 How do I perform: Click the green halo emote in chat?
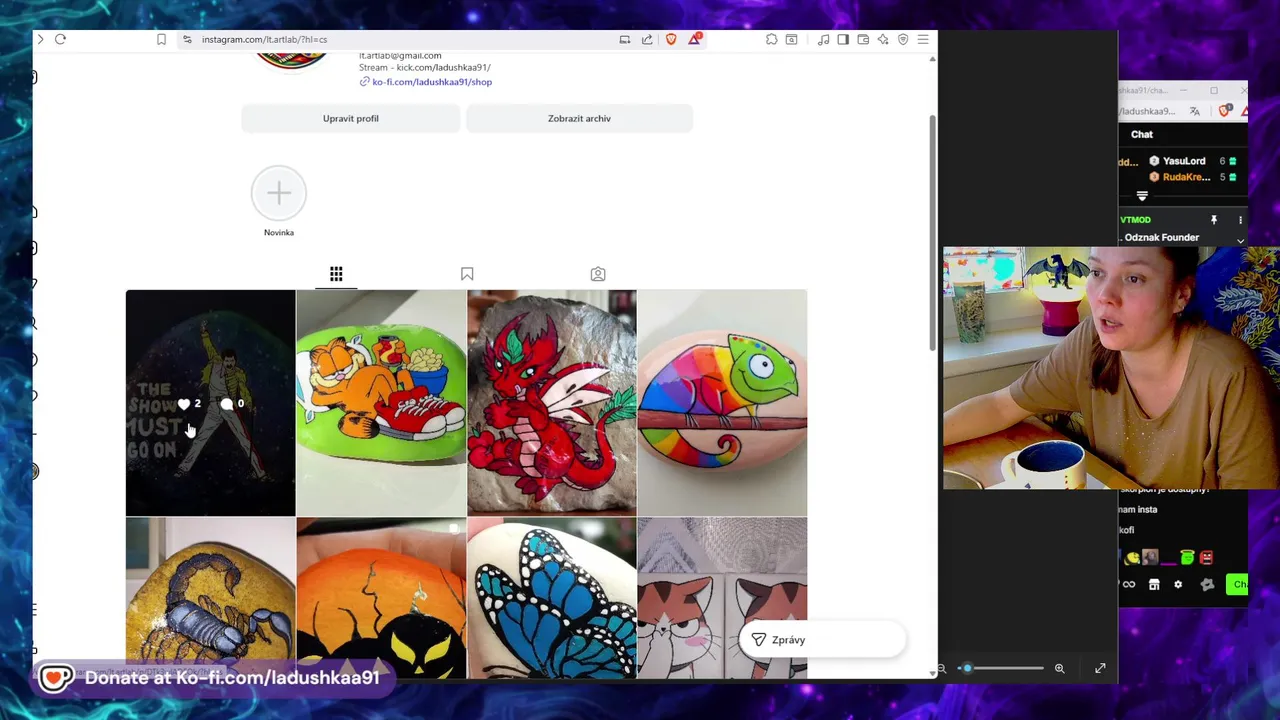pyautogui.click(x=1187, y=558)
